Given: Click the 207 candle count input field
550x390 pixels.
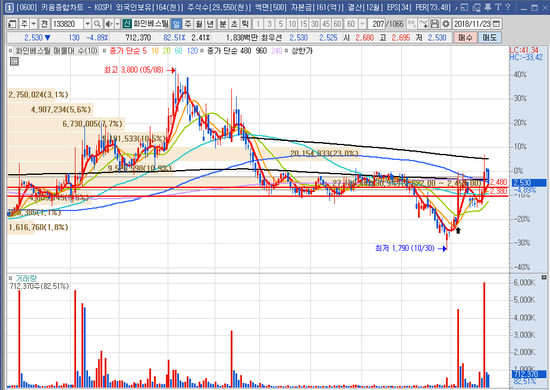Looking at the screenshot, I should [x=377, y=24].
